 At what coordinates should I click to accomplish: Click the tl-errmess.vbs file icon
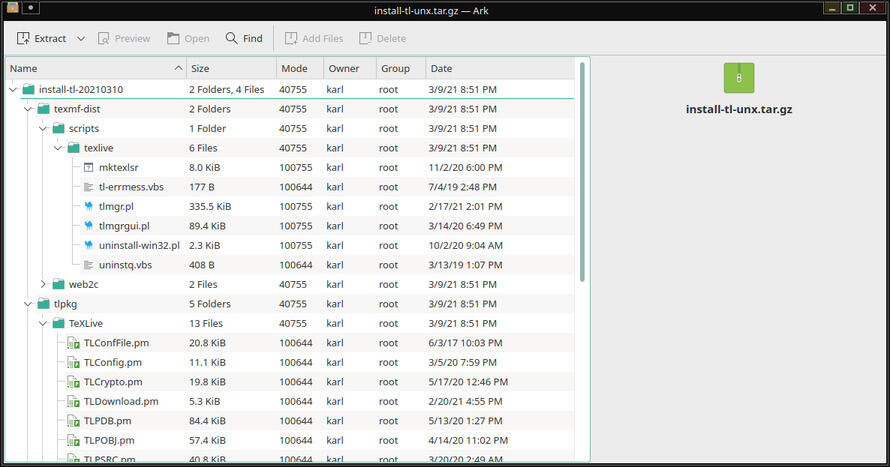pos(89,187)
